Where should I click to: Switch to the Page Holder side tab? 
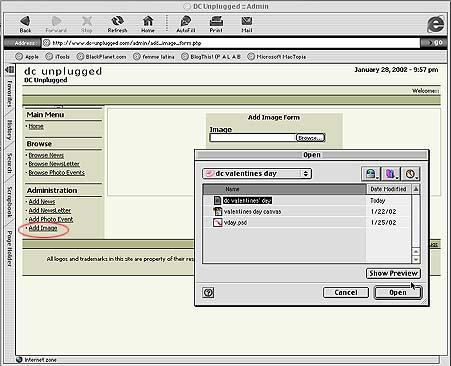pyautogui.click(x=9, y=249)
